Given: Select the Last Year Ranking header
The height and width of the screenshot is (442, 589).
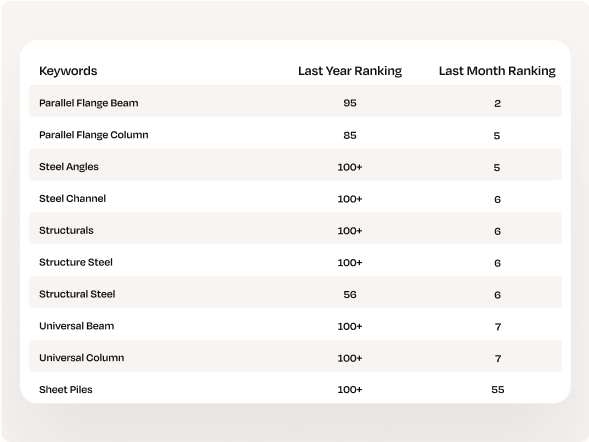Looking at the screenshot, I should 350,71.
